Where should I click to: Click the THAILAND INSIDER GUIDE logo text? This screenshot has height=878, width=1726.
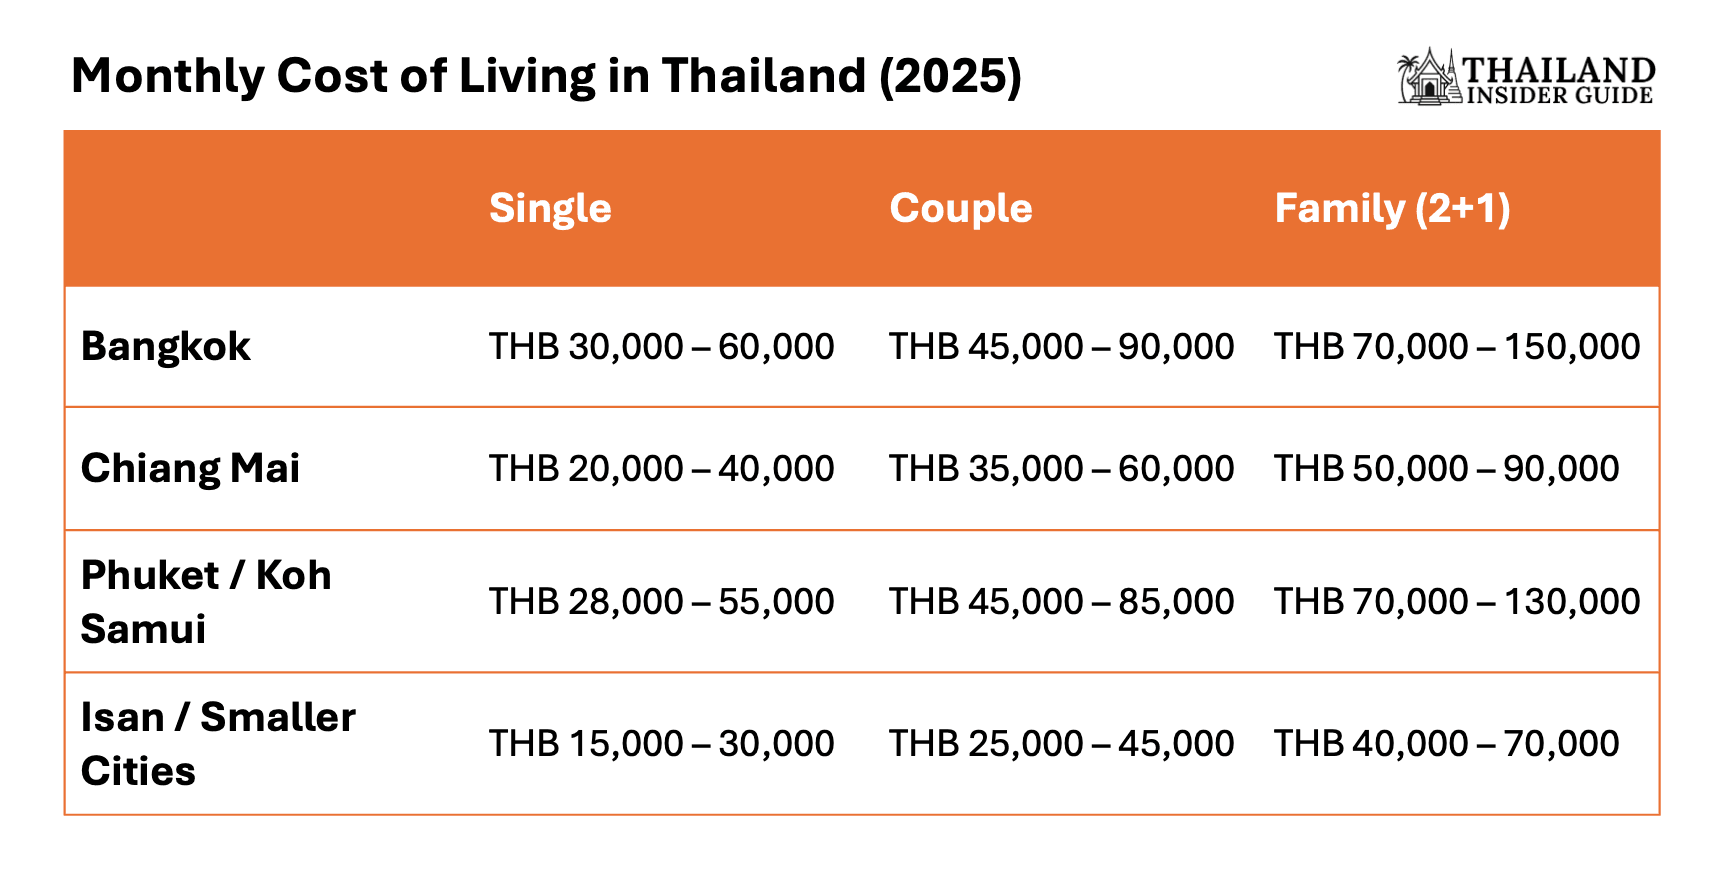(x=1558, y=80)
